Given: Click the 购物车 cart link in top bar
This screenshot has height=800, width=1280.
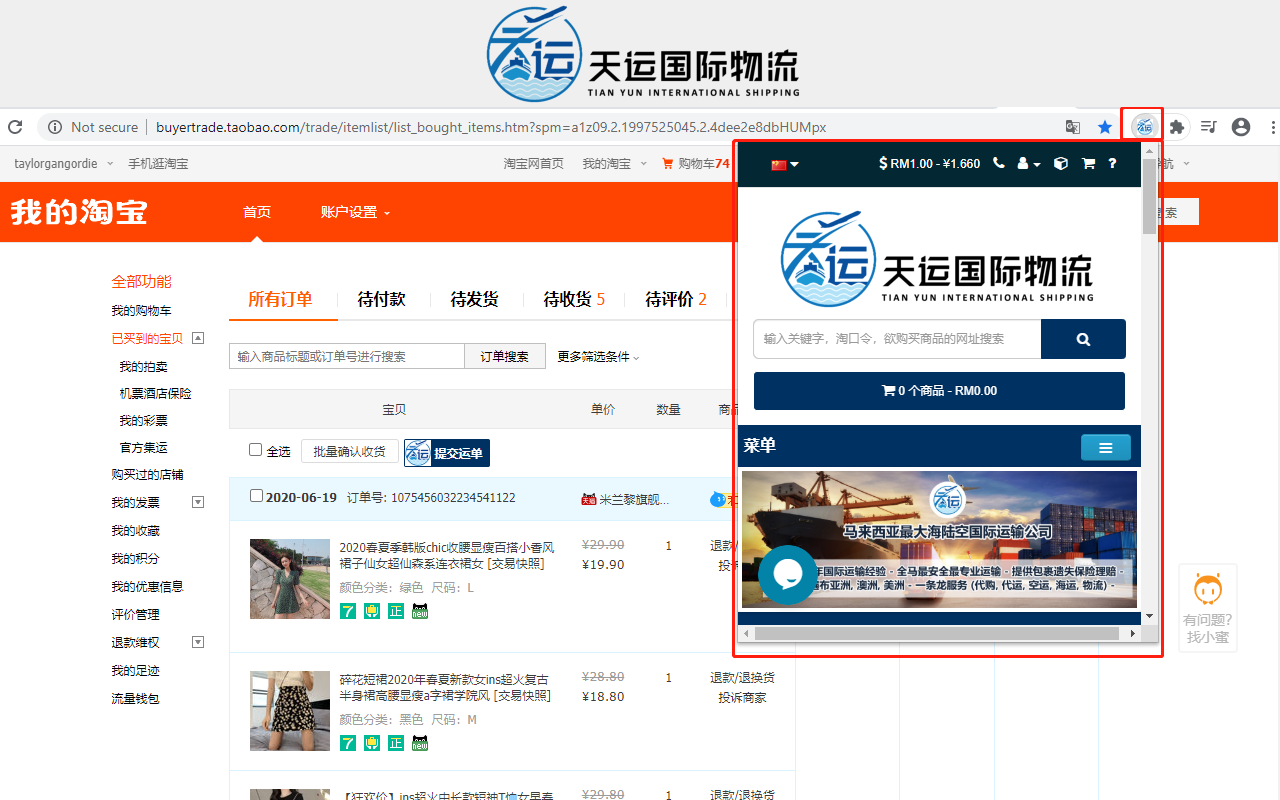Looking at the screenshot, I should [696, 164].
